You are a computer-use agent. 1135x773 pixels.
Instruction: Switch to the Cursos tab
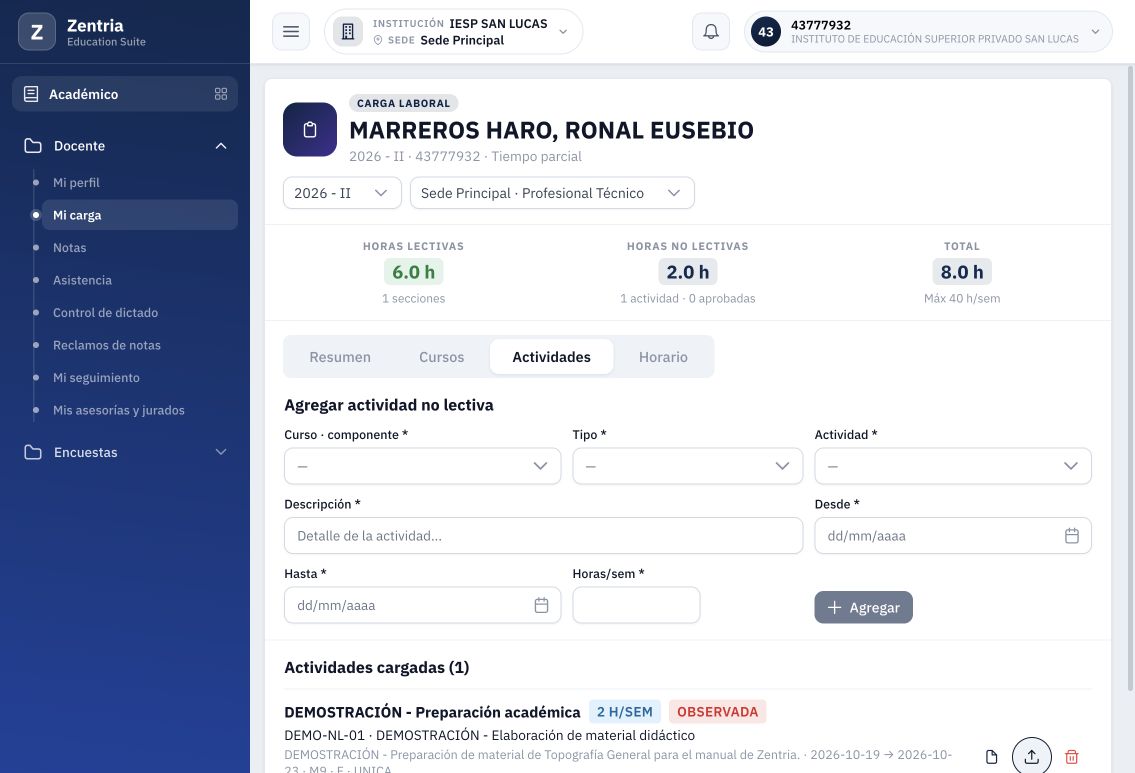point(442,357)
